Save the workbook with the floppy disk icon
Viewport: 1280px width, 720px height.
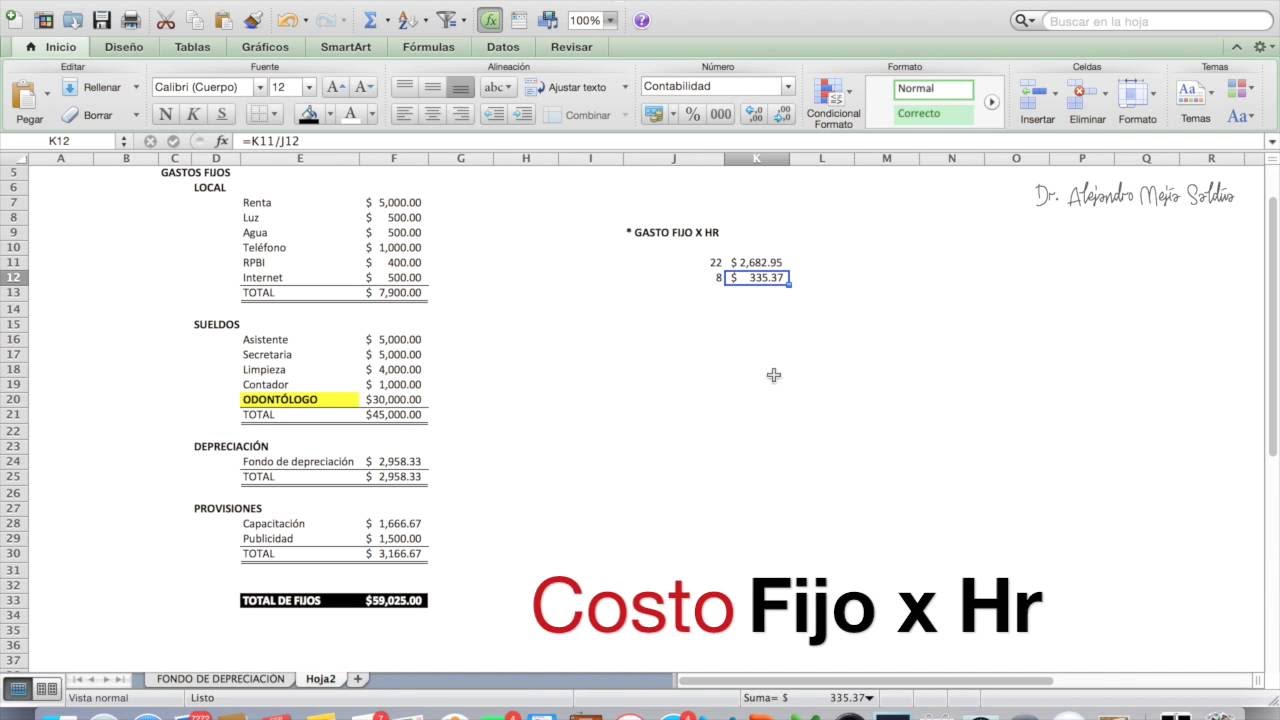pos(102,20)
